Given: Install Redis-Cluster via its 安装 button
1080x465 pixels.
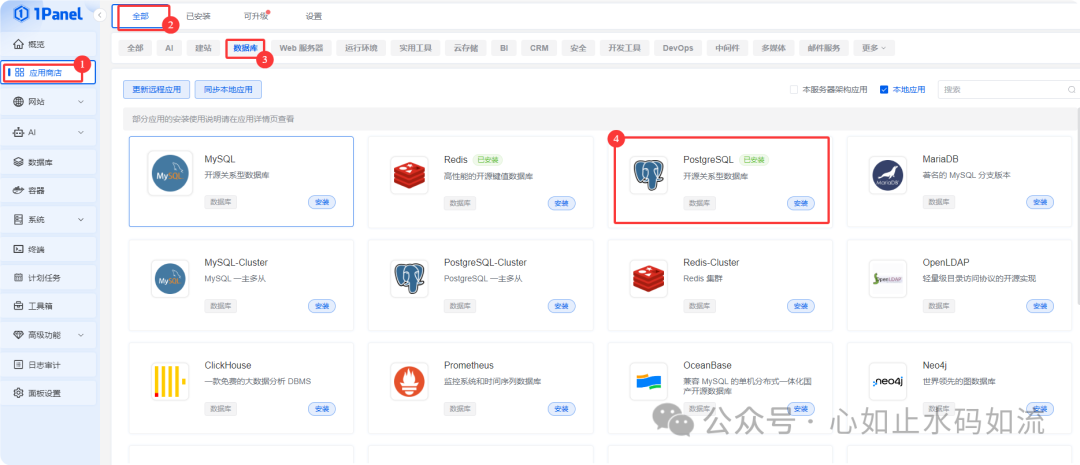Looking at the screenshot, I should [800, 306].
